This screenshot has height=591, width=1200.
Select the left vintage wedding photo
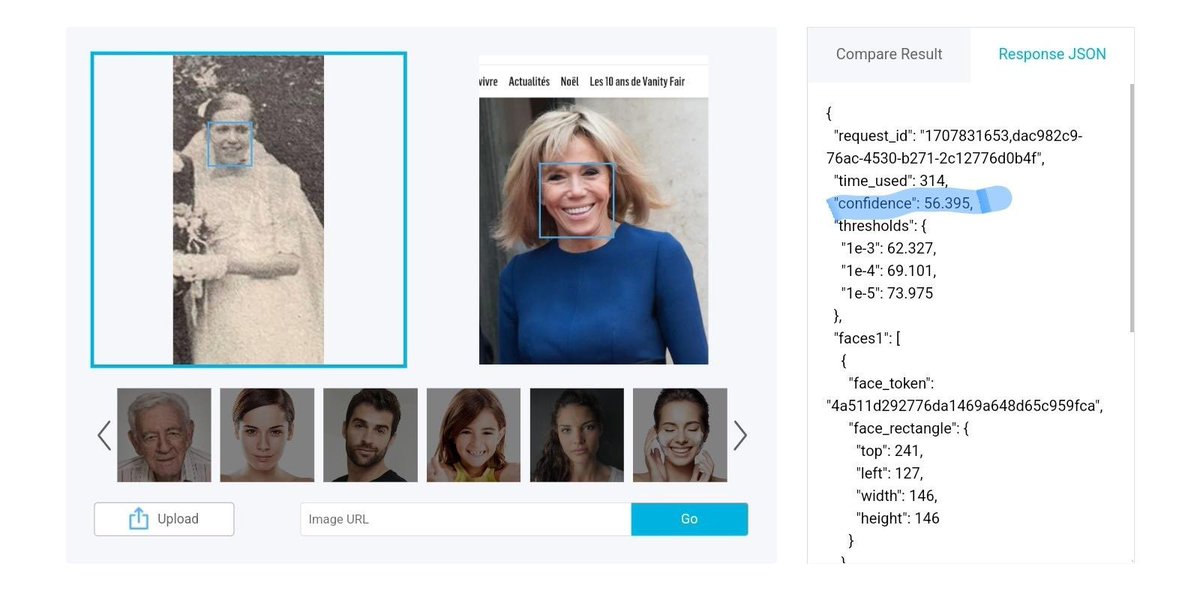(248, 210)
